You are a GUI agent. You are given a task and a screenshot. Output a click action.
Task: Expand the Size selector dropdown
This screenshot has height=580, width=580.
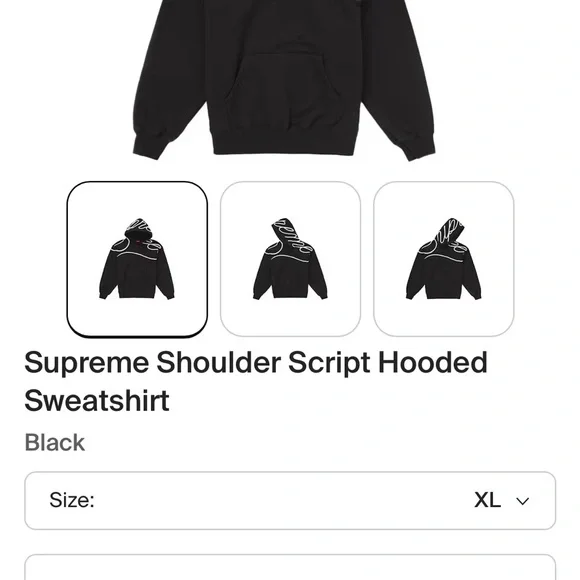tap(290, 500)
